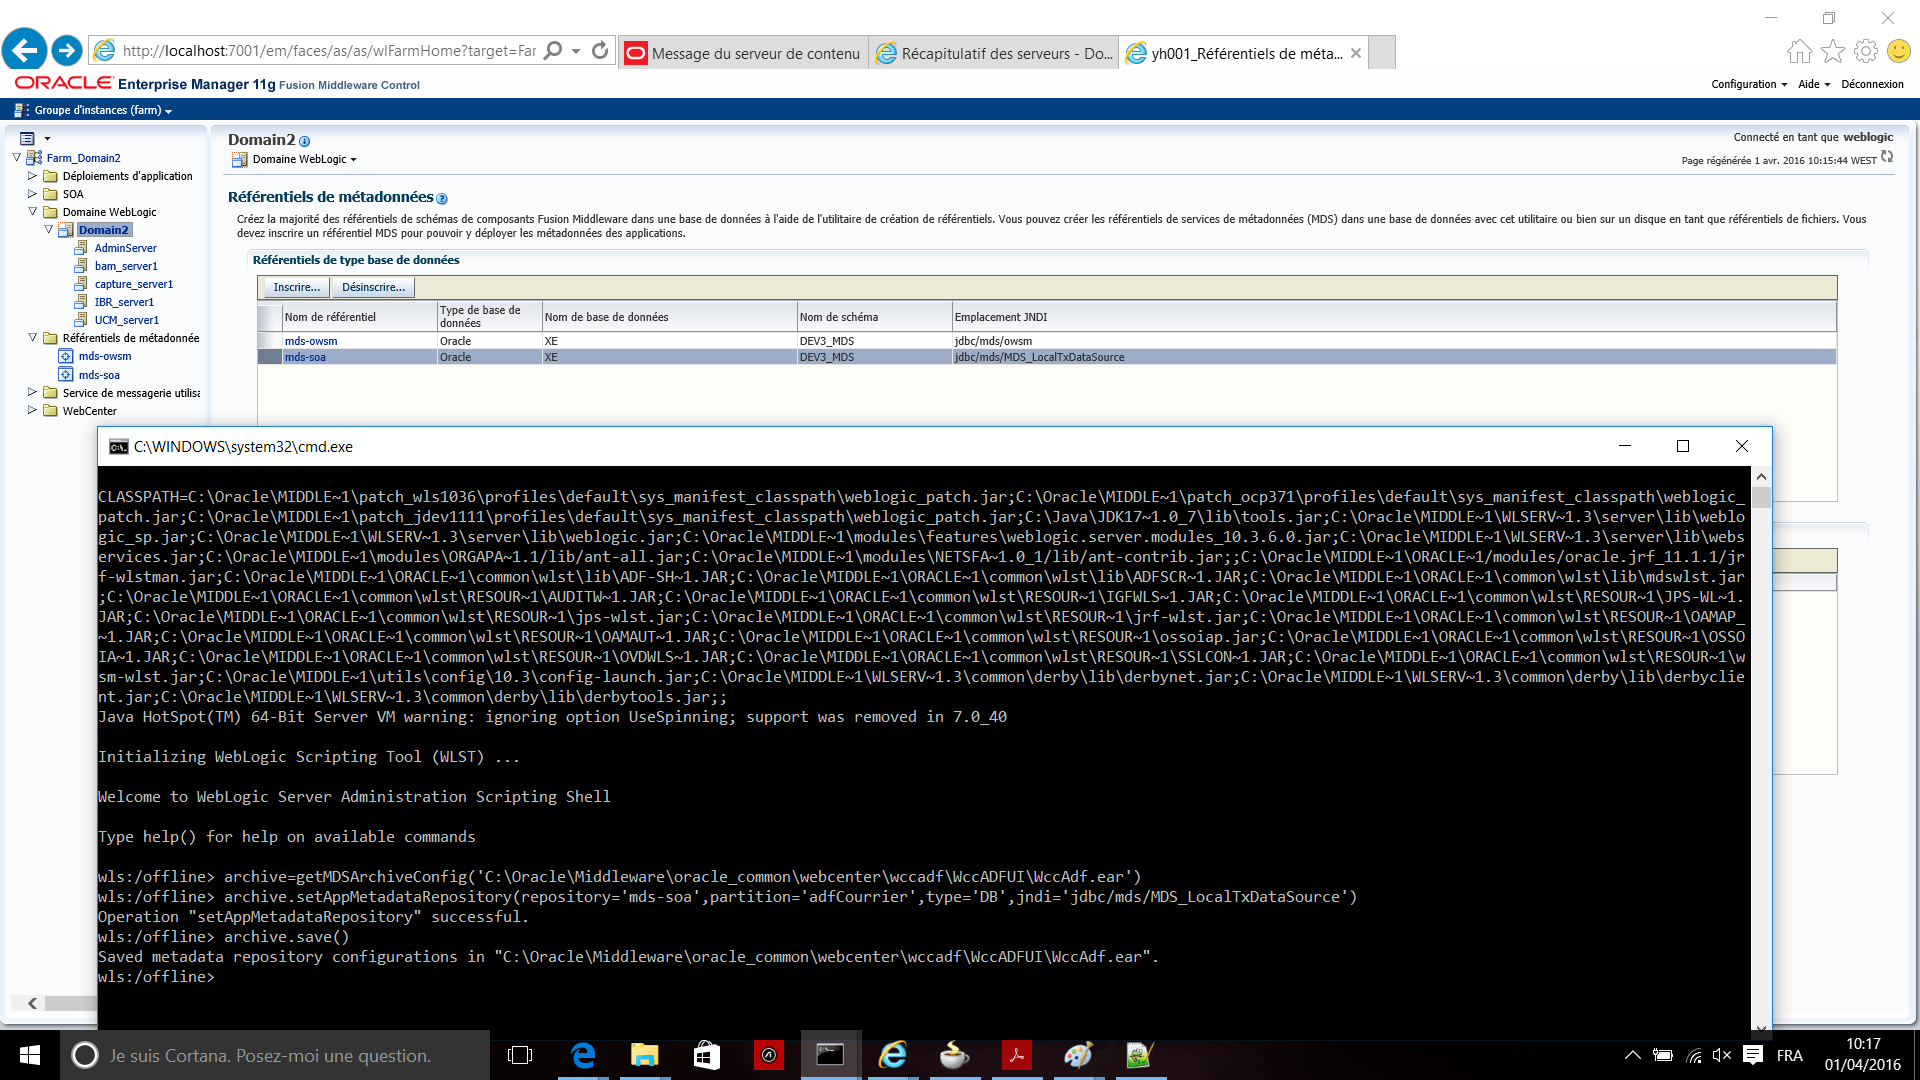Open the mds-owsm link in table
Image resolution: width=1920 pixels, height=1080 pixels.
coord(310,341)
